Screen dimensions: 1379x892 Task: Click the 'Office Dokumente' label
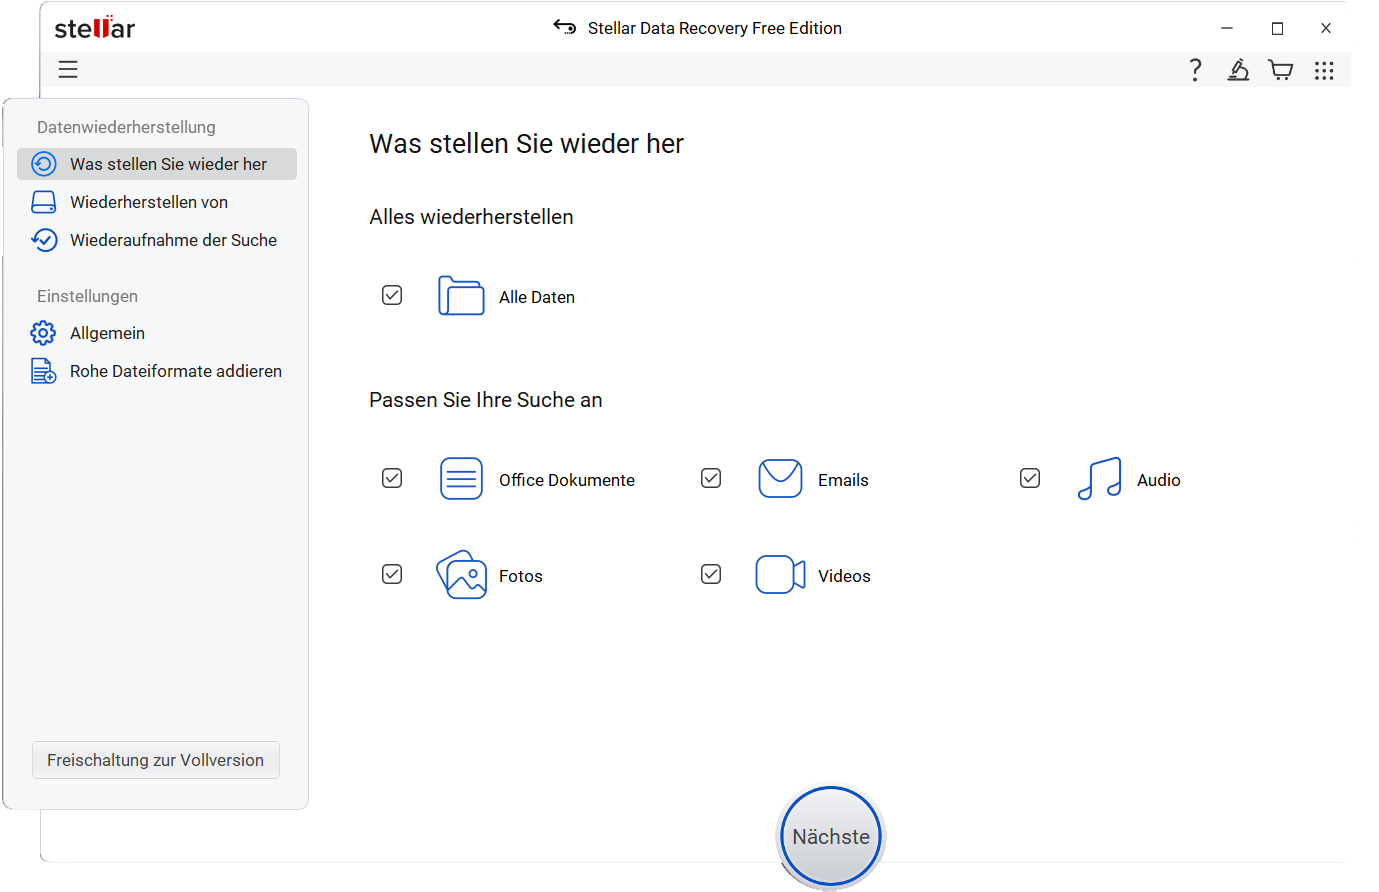[x=567, y=480]
